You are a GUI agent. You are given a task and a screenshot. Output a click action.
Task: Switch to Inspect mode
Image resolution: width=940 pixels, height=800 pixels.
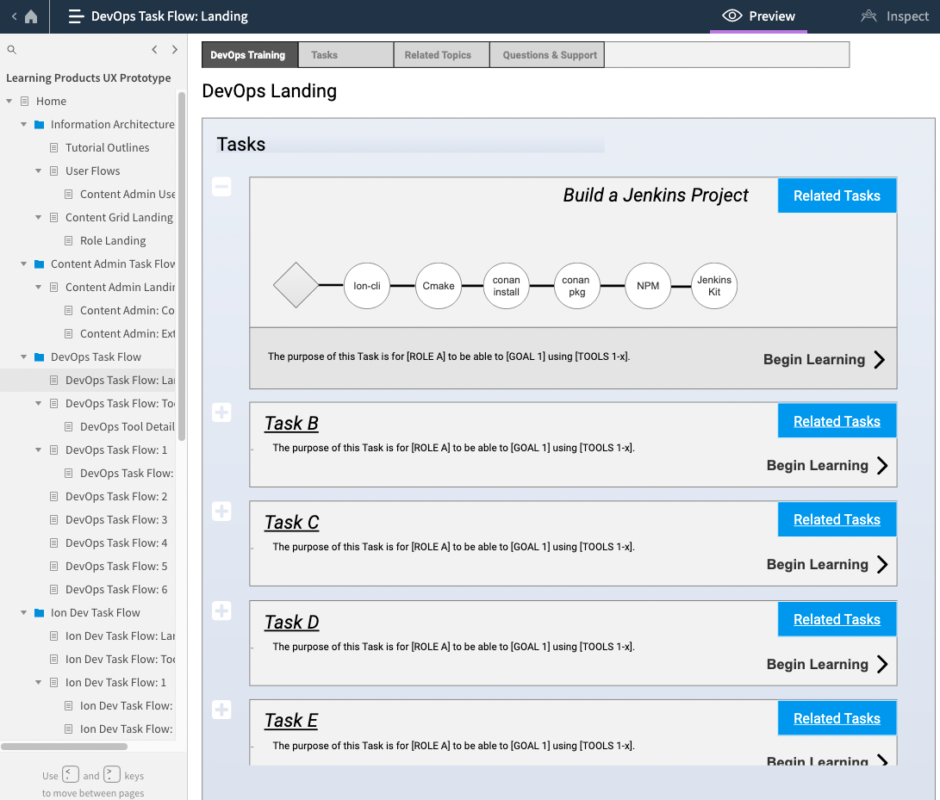pyautogui.click(x=894, y=16)
